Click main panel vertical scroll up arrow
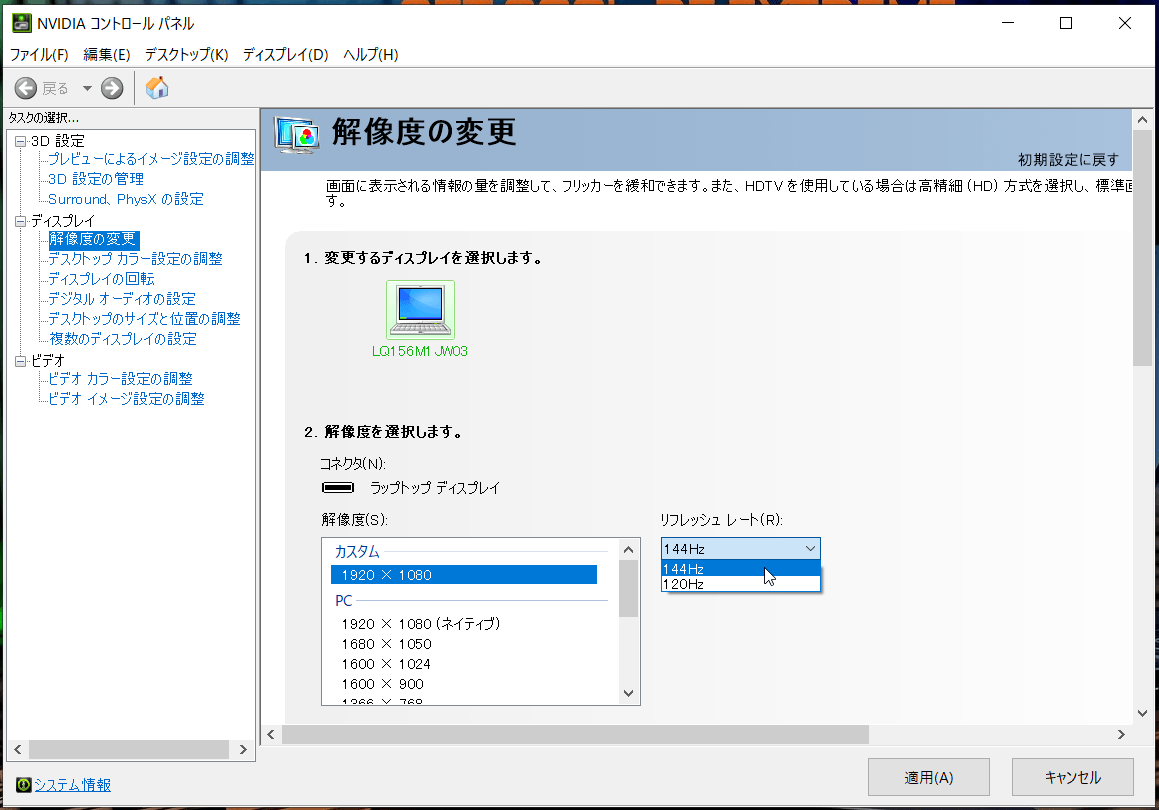This screenshot has width=1159, height=810. pyautogui.click(x=1142, y=120)
